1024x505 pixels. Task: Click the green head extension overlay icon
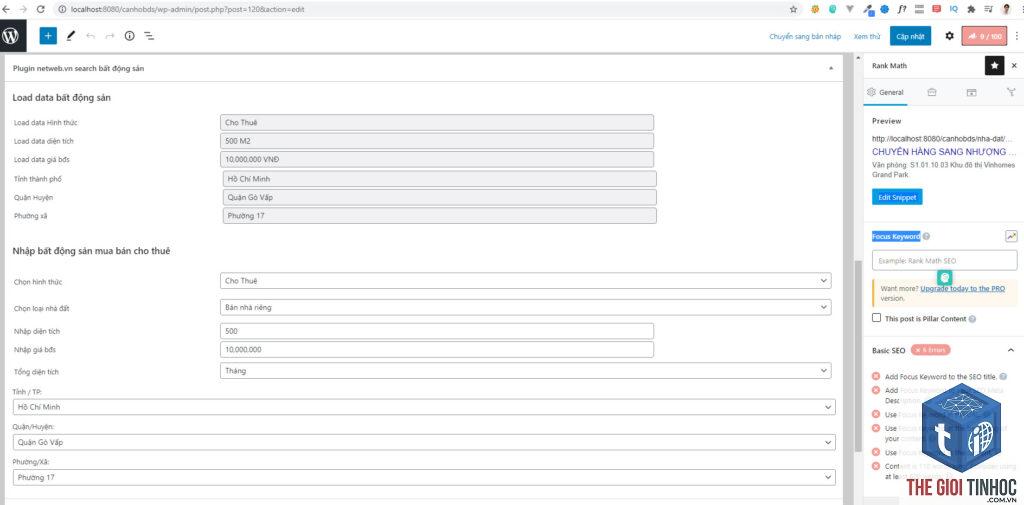[x=945, y=278]
